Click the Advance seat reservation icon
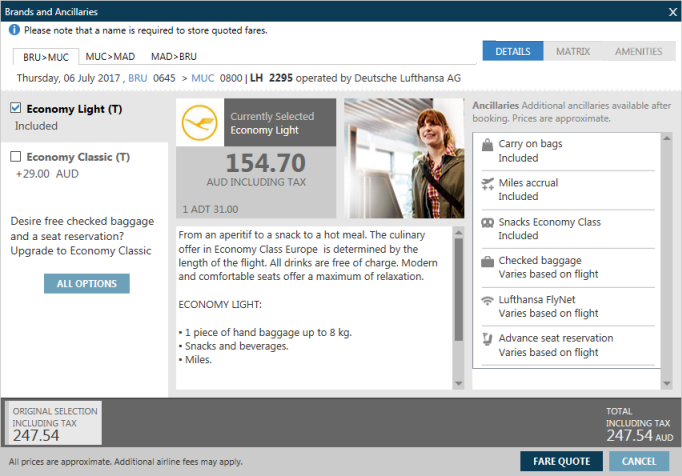Viewport: 682px width, 476px height. [487, 340]
